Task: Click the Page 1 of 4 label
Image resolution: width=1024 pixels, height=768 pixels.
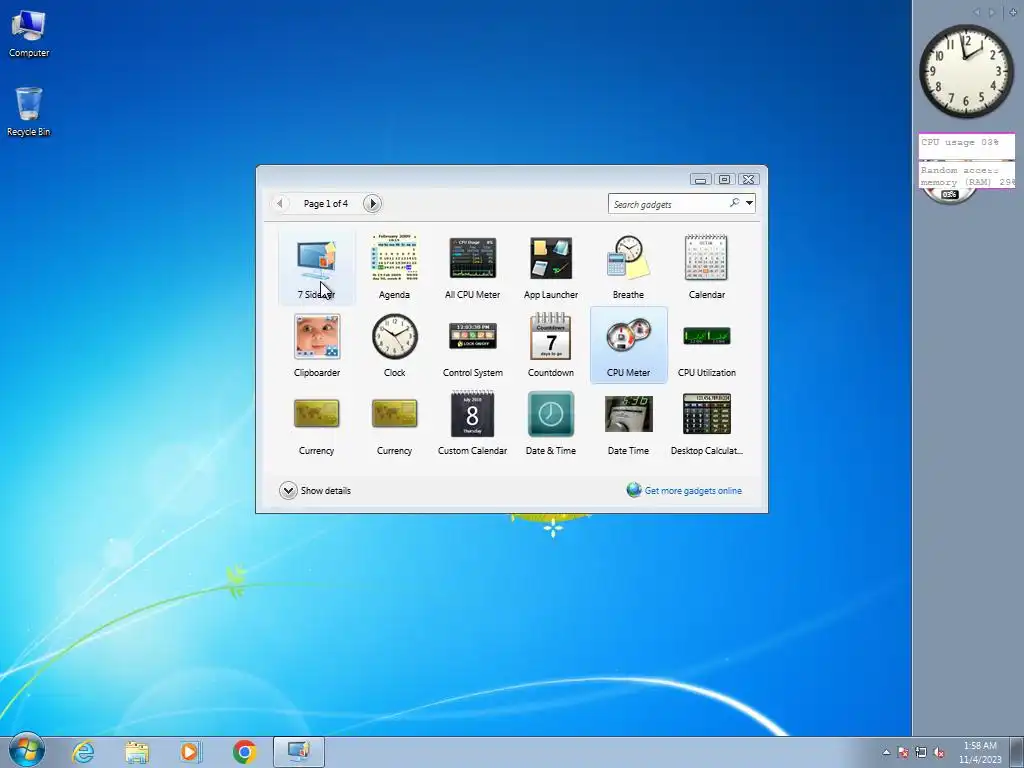Action: pos(326,204)
